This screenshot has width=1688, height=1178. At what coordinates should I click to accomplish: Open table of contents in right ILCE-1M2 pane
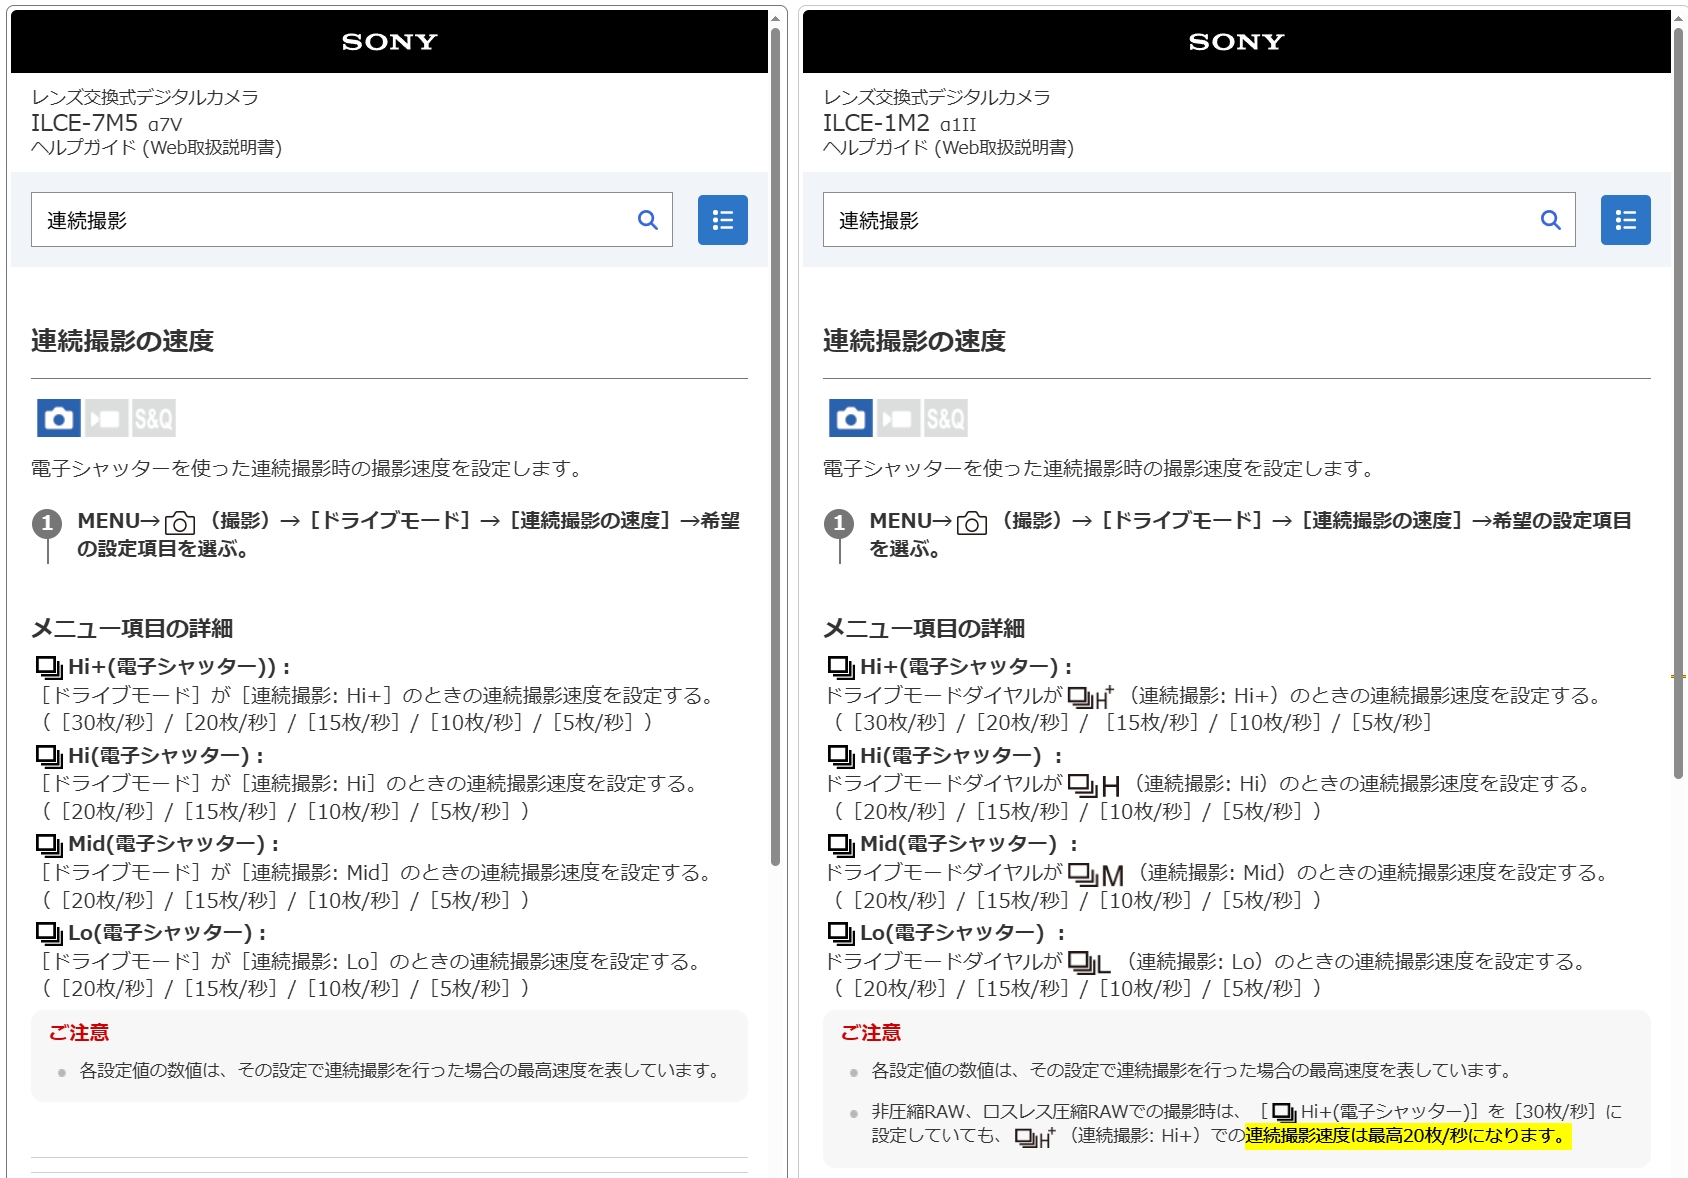1625,220
